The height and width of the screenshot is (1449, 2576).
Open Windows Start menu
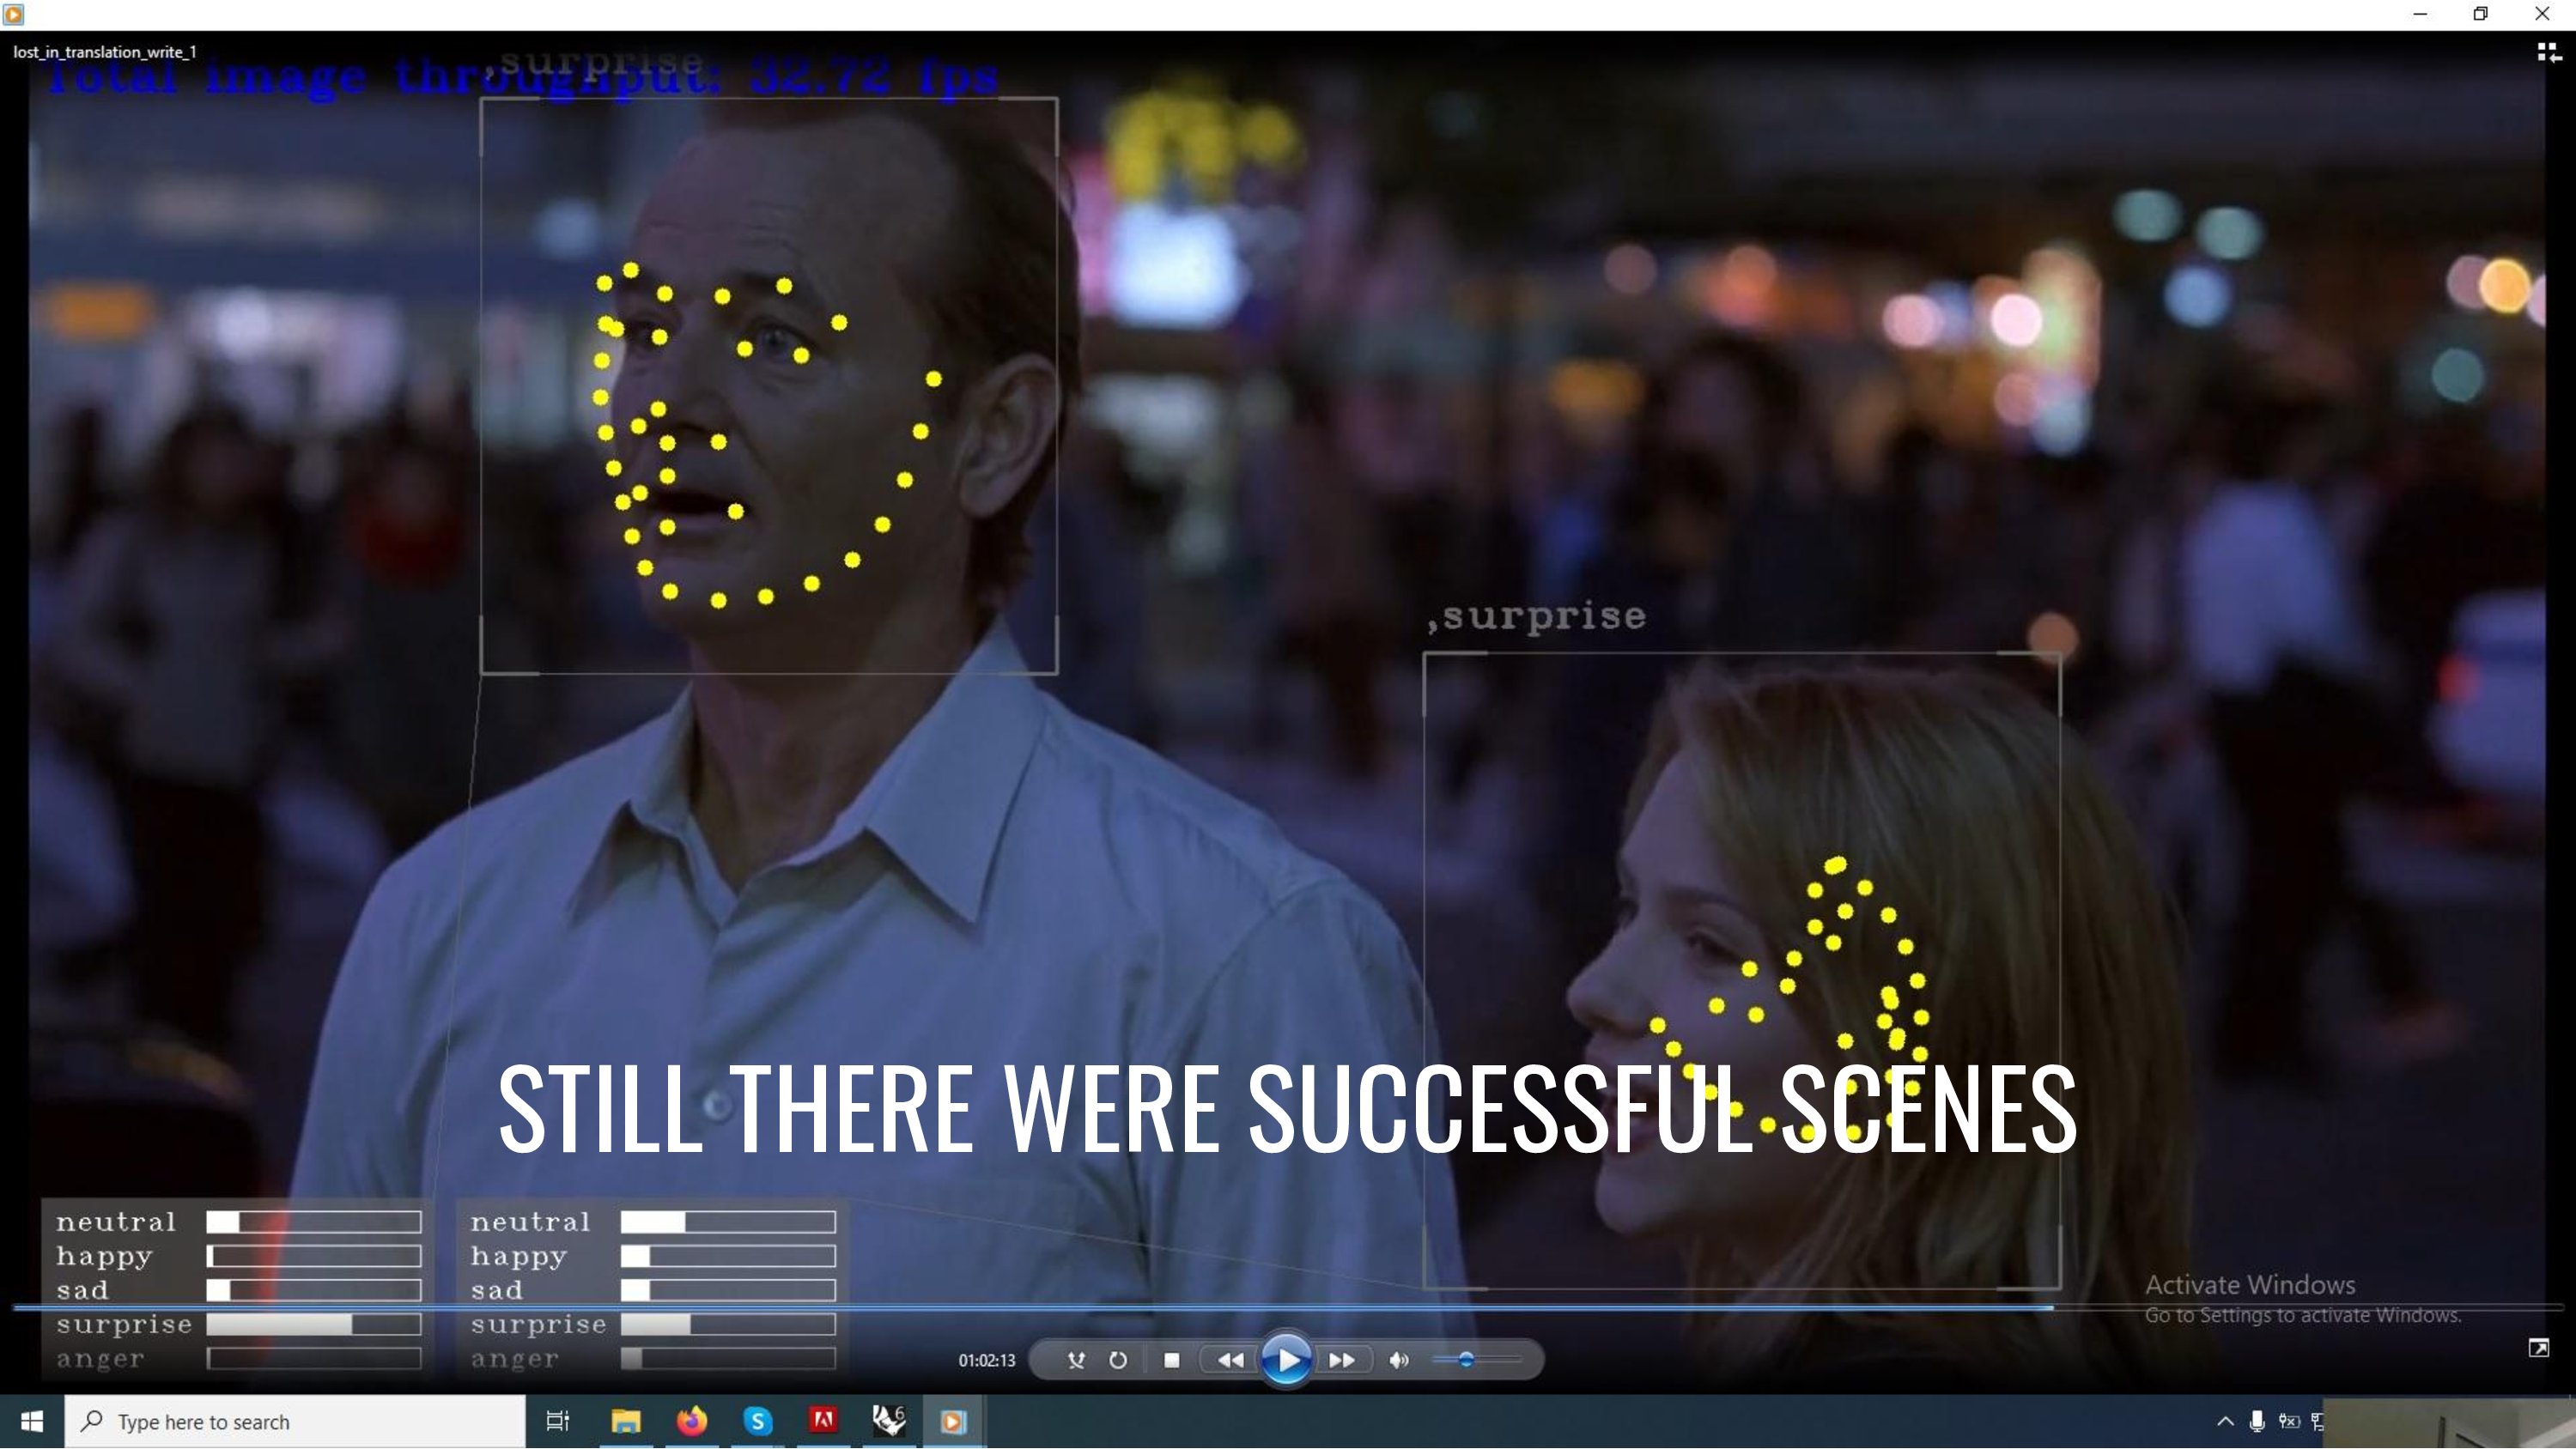coord(32,1421)
